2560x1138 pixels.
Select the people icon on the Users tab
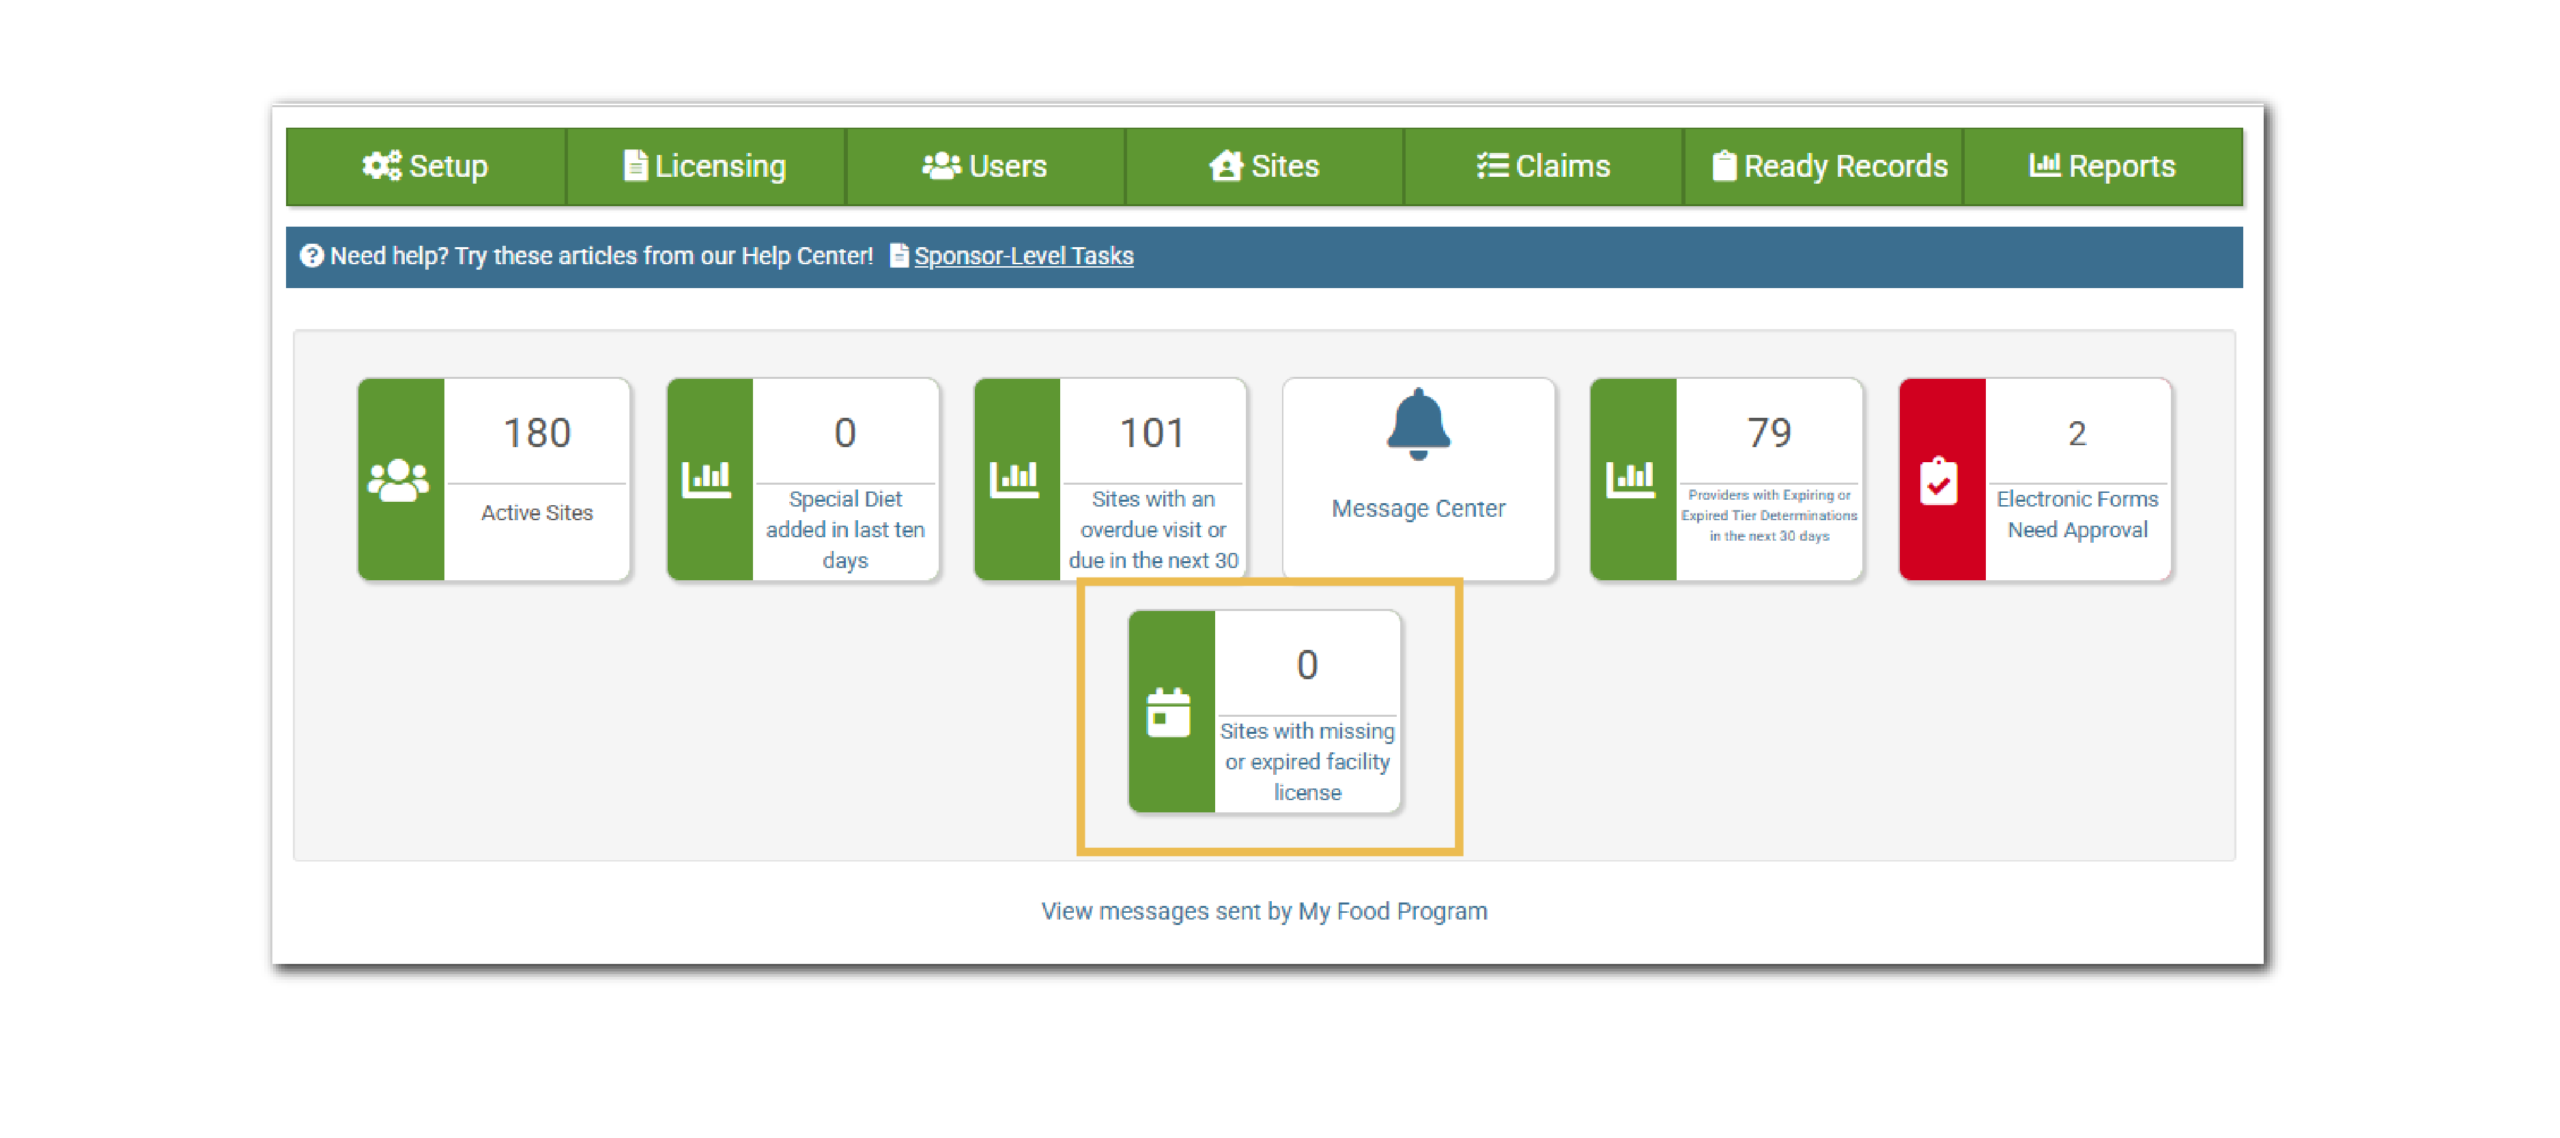[941, 166]
